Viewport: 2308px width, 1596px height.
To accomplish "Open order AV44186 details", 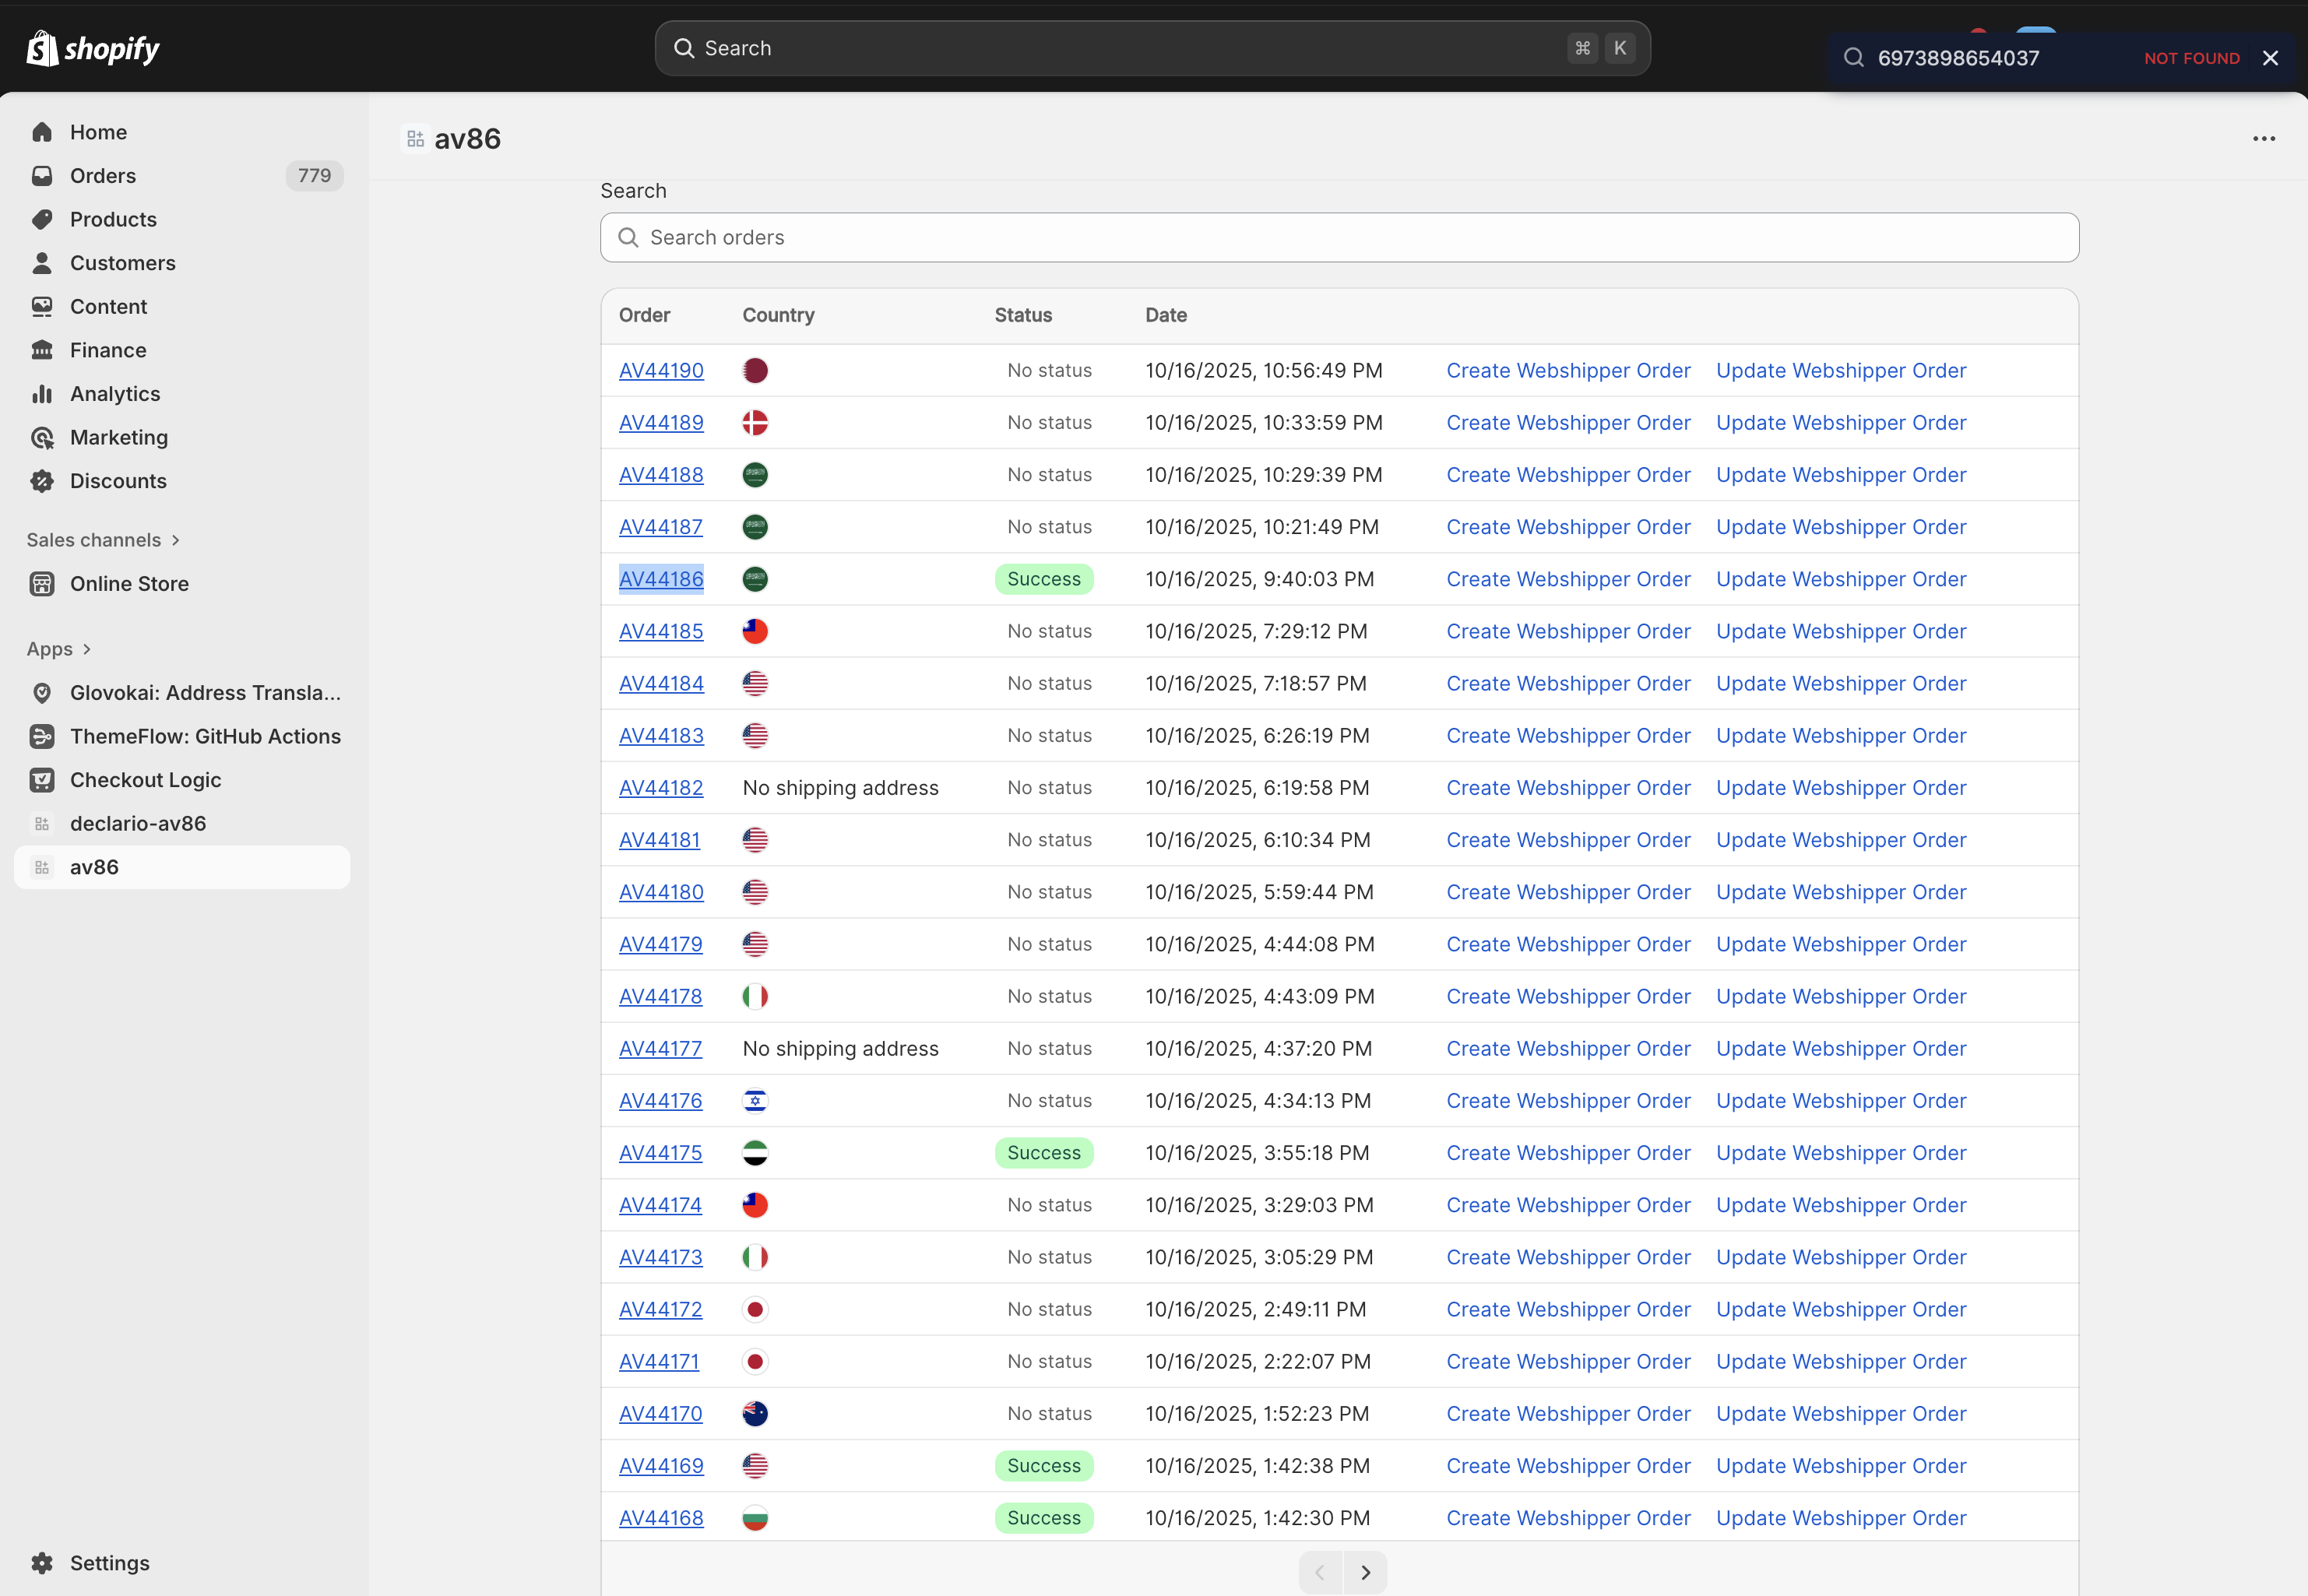I will pos(661,578).
